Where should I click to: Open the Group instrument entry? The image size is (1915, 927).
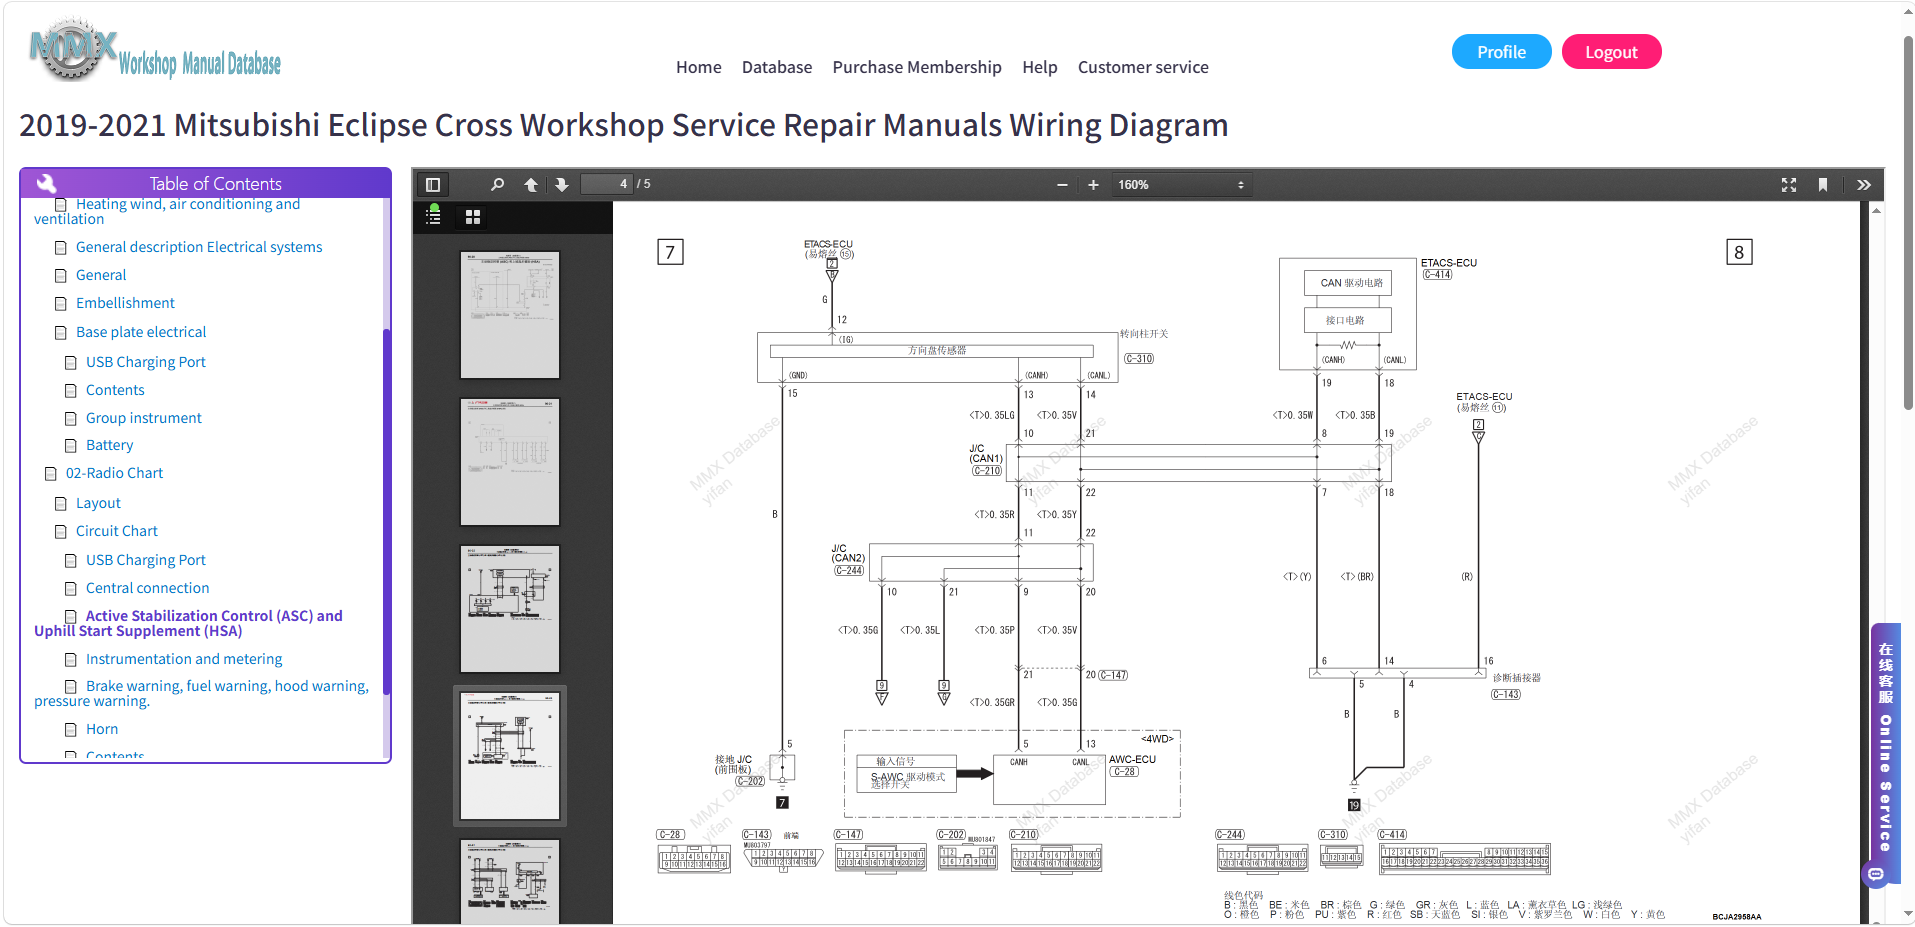143,418
